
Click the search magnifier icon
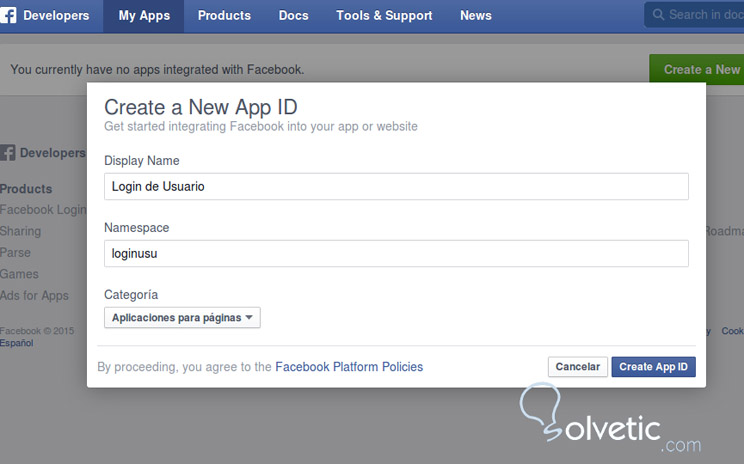[659, 15]
